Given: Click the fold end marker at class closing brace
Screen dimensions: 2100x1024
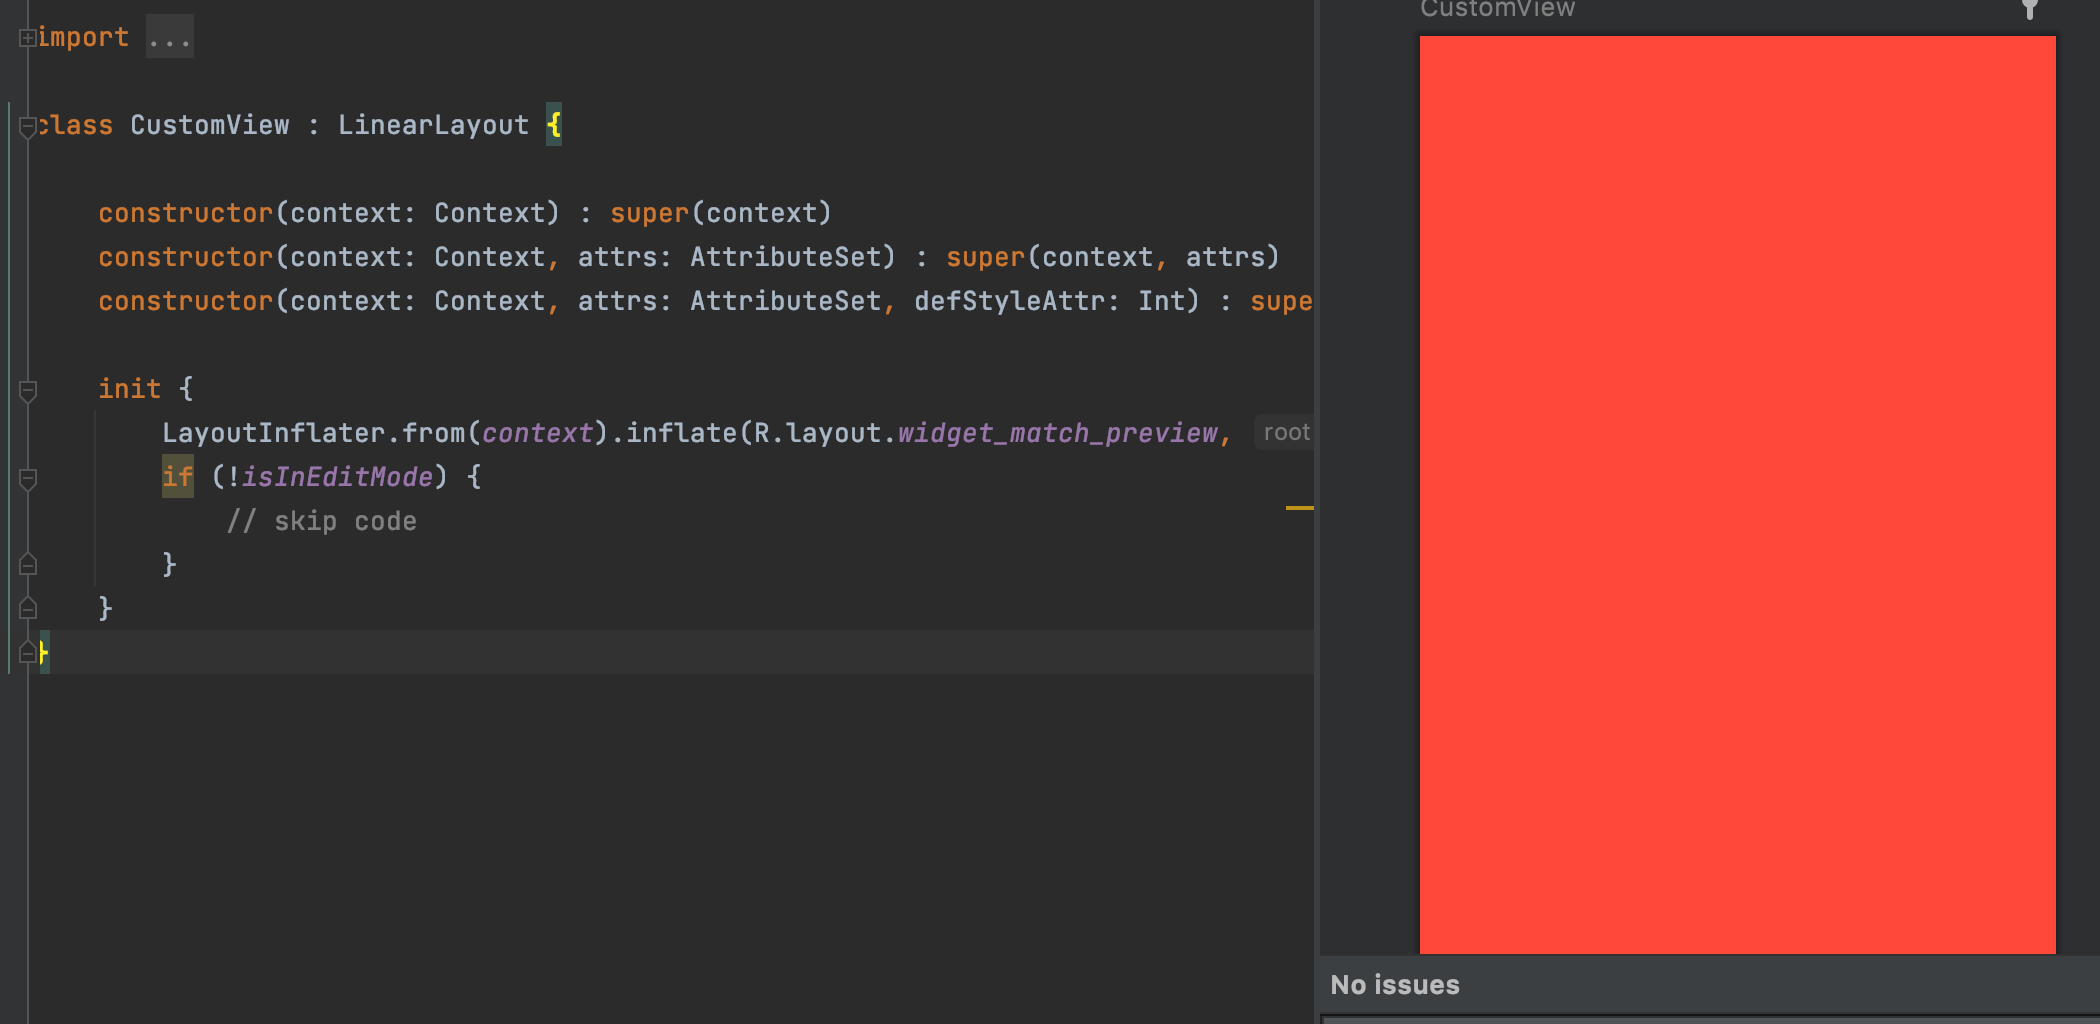Looking at the screenshot, I should (x=28, y=653).
